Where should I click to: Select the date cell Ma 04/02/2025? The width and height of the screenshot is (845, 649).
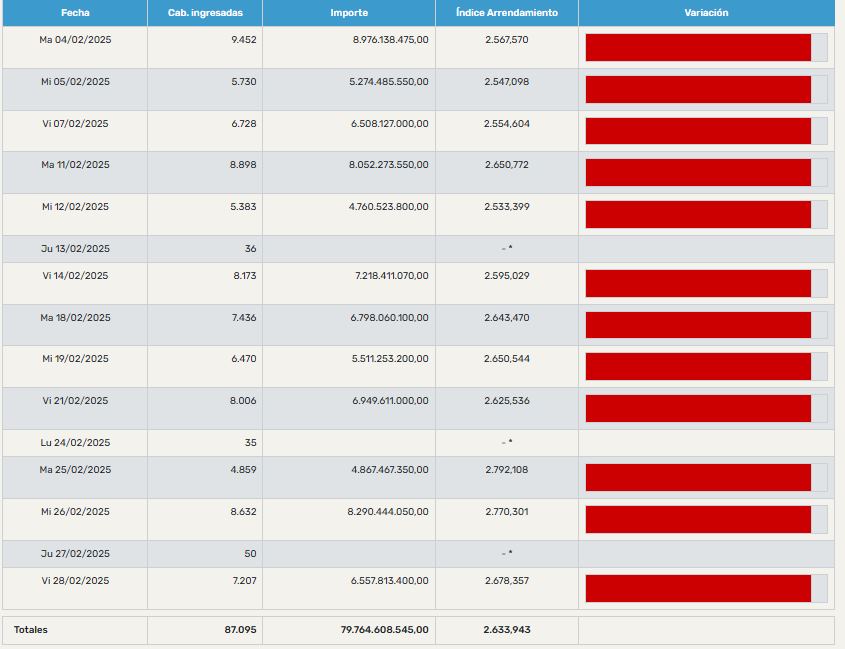coord(75,39)
